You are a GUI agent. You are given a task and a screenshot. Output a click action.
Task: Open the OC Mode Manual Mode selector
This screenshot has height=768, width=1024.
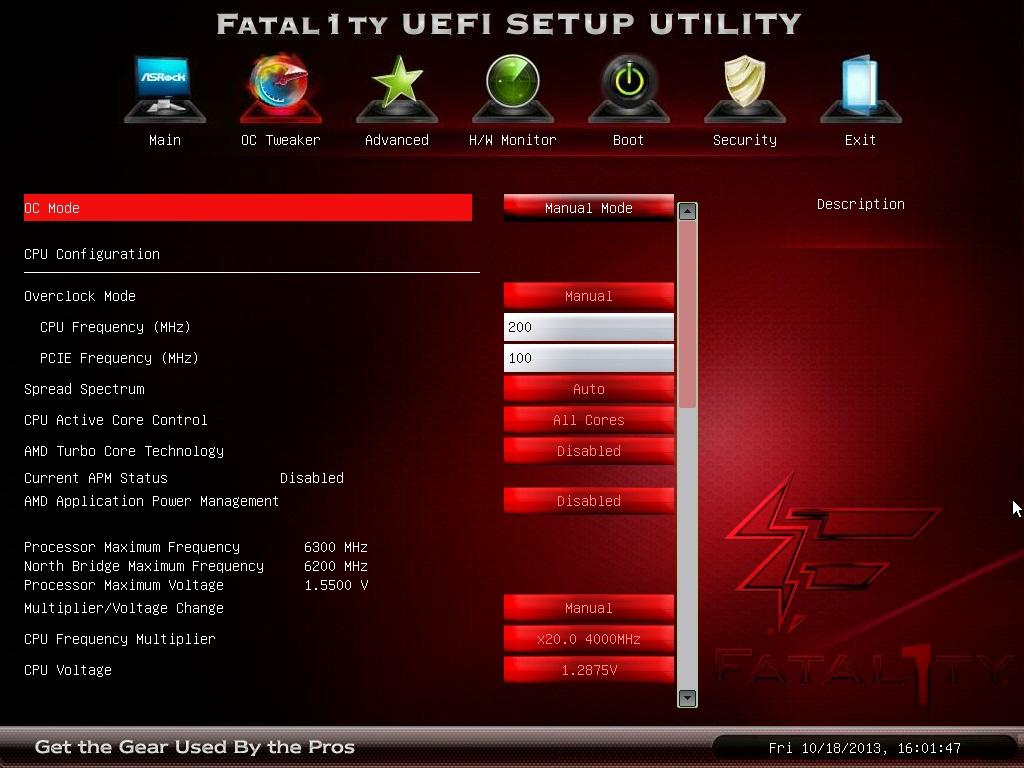point(588,208)
